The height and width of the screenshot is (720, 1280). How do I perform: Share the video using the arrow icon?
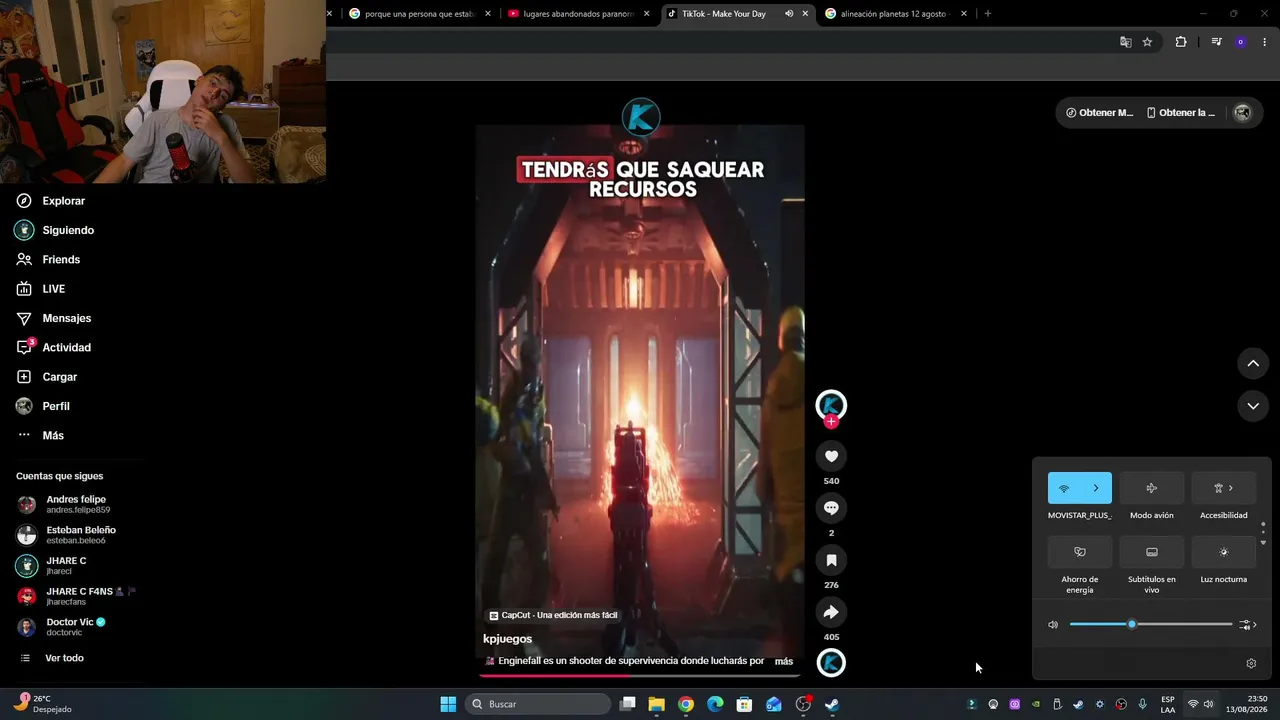pos(831,612)
